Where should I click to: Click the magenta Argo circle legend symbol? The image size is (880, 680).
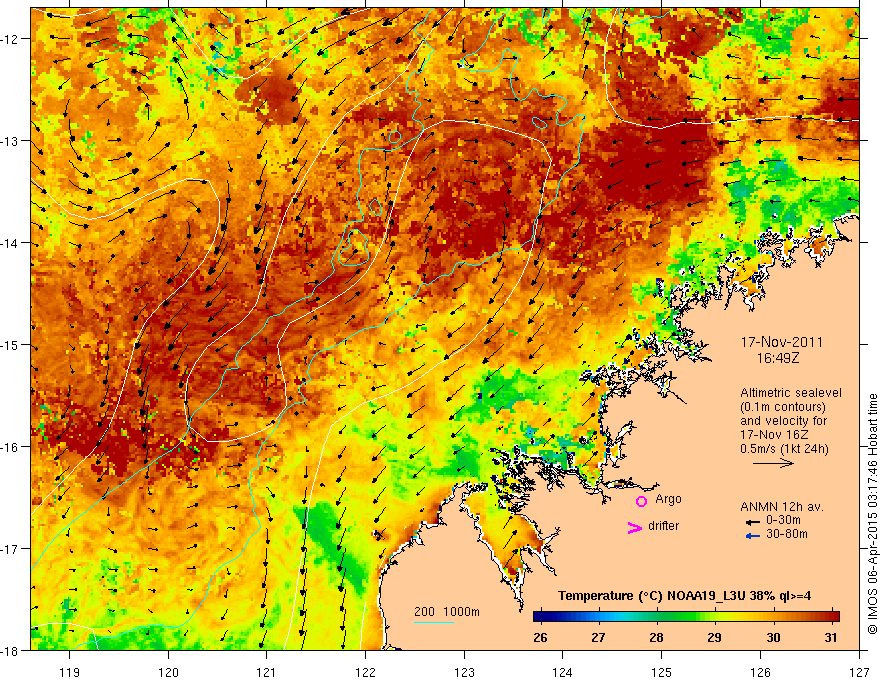pos(641,501)
